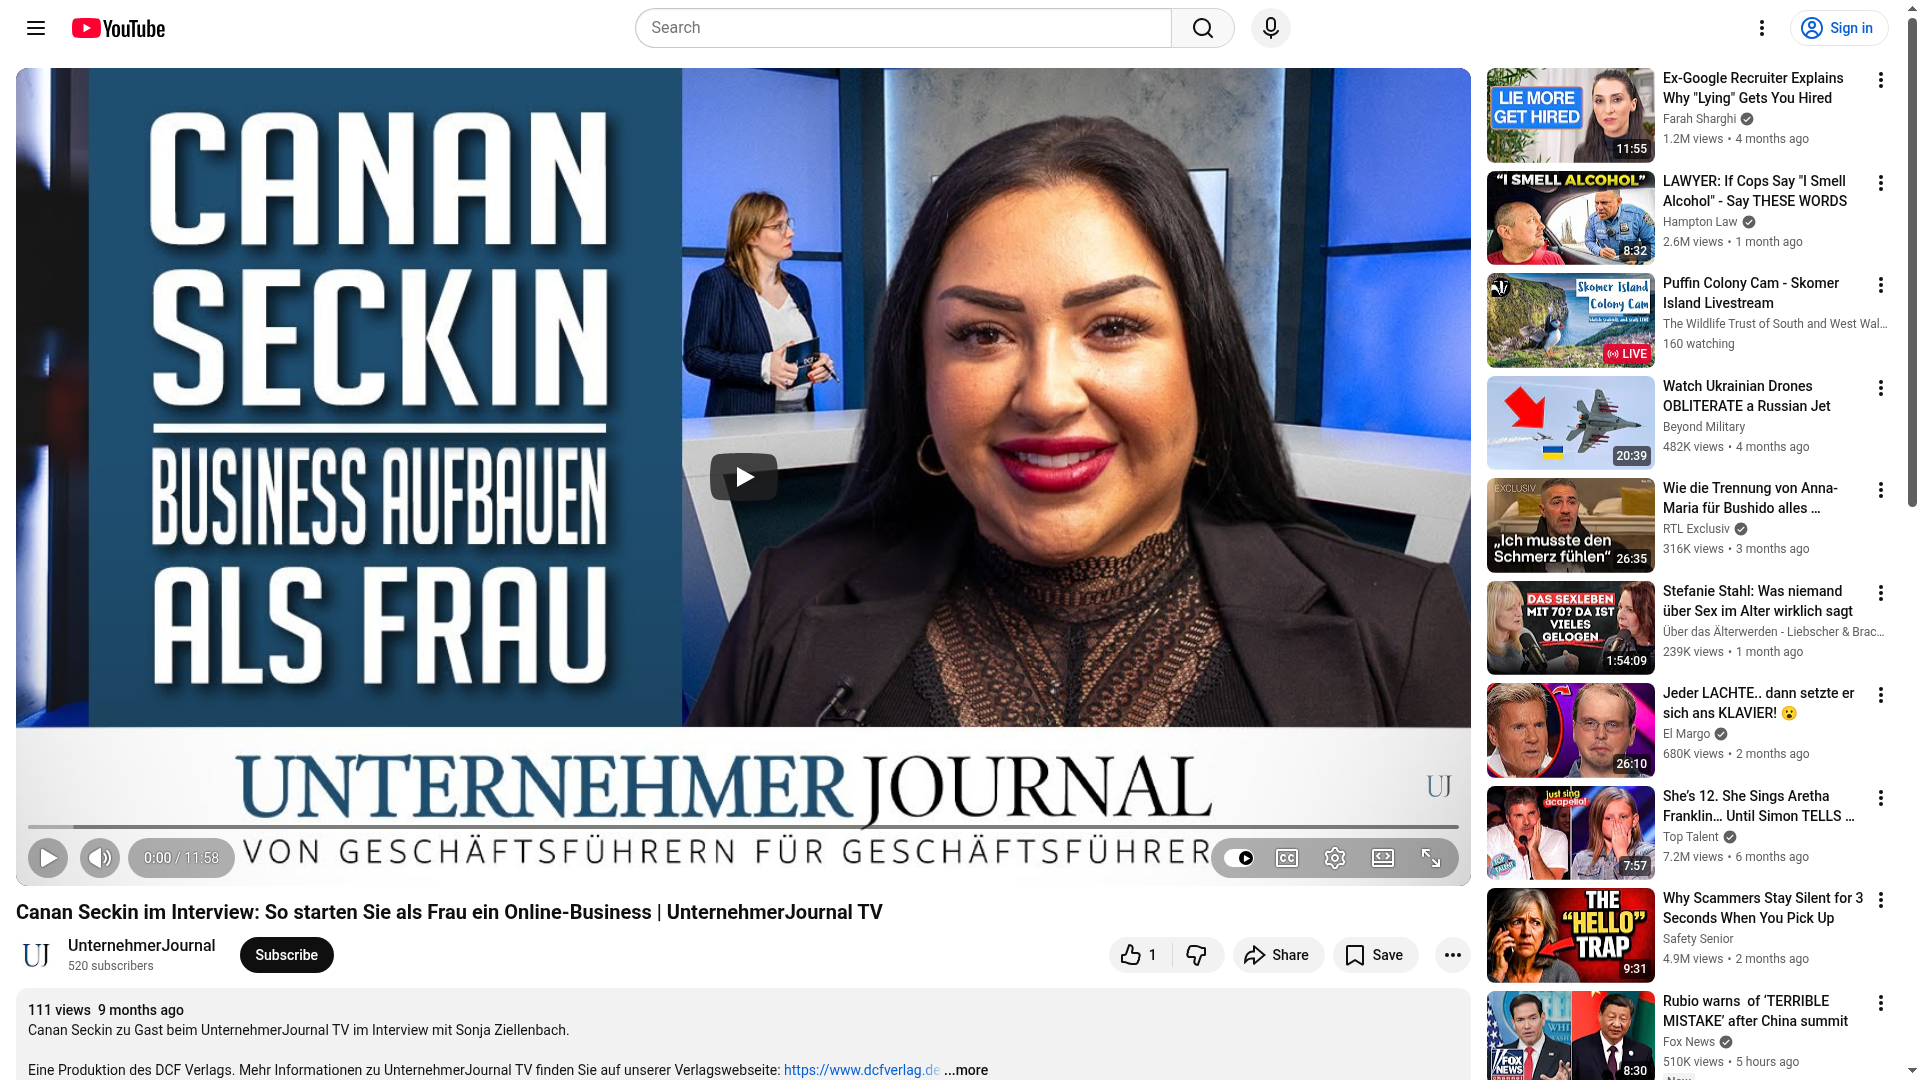This screenshot has width=1920, height=1080.
Task: Open options for Why Scammers Stay Silent video
Action: click(1880, 900)
